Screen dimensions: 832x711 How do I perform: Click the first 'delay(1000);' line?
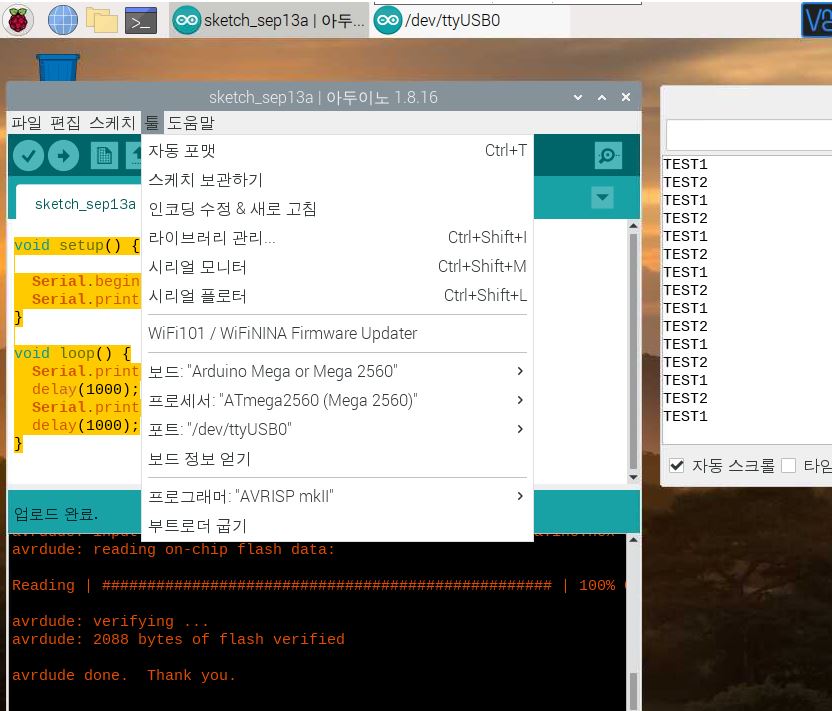click(x=85, y=389)
